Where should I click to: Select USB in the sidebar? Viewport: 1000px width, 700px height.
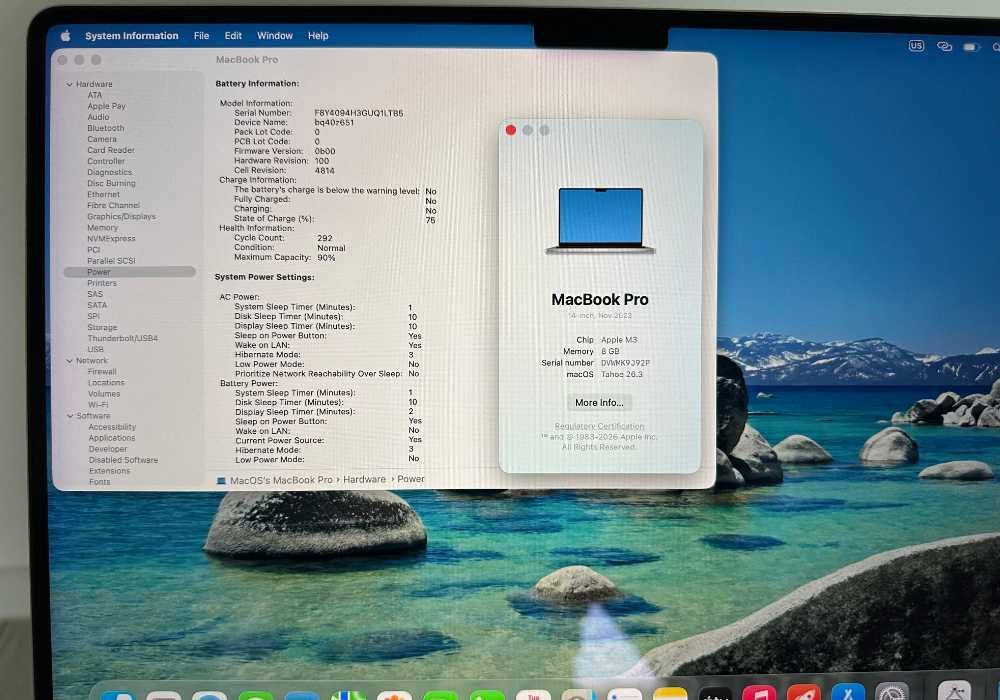tap(96, 349)
